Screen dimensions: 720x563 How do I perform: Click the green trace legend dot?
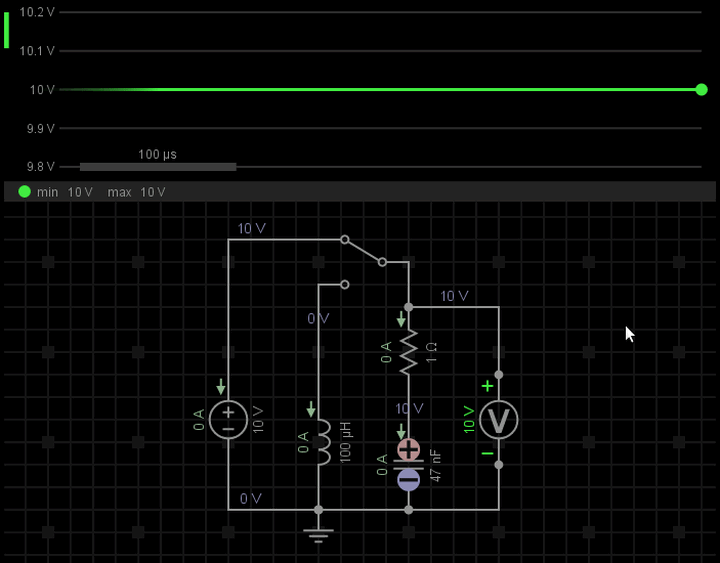[x=24, y=192]
